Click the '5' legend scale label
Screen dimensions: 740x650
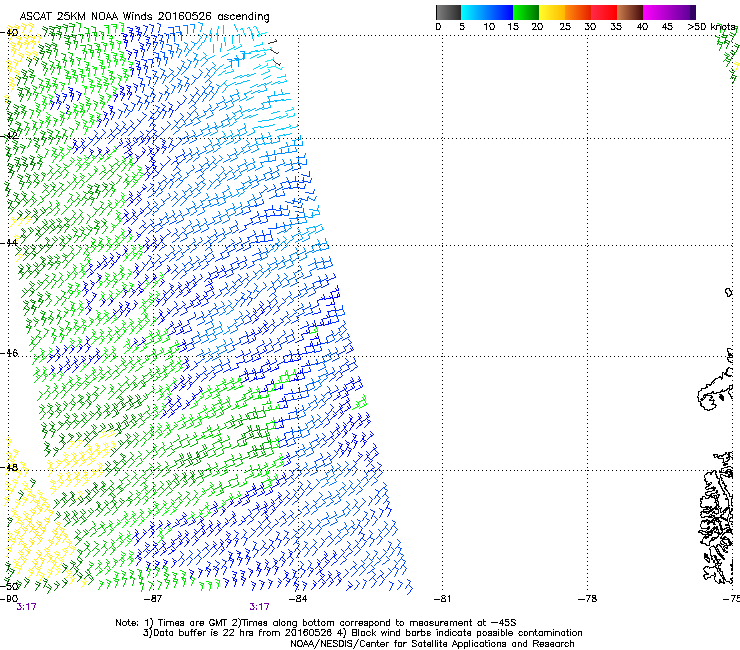point(462,27)
